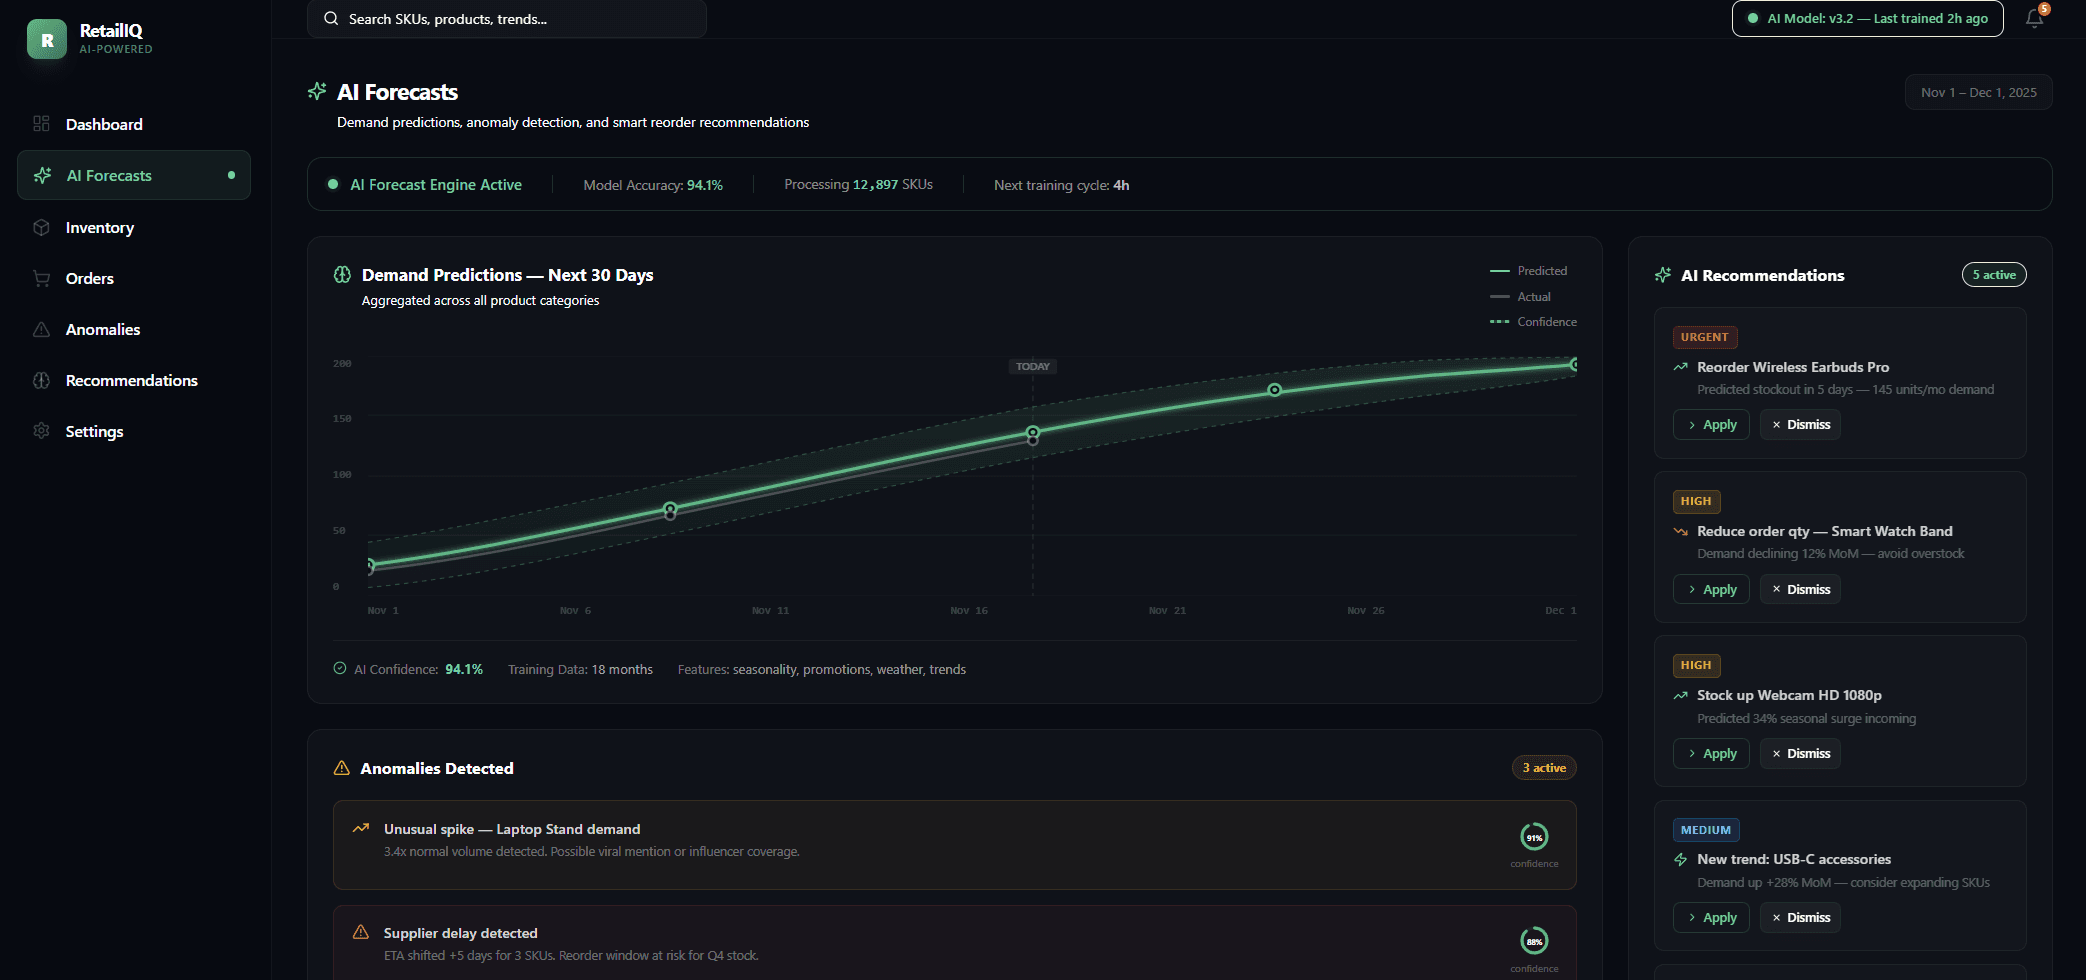Click the brain icon beside Demand Predictions

click(x=342, y=275)
